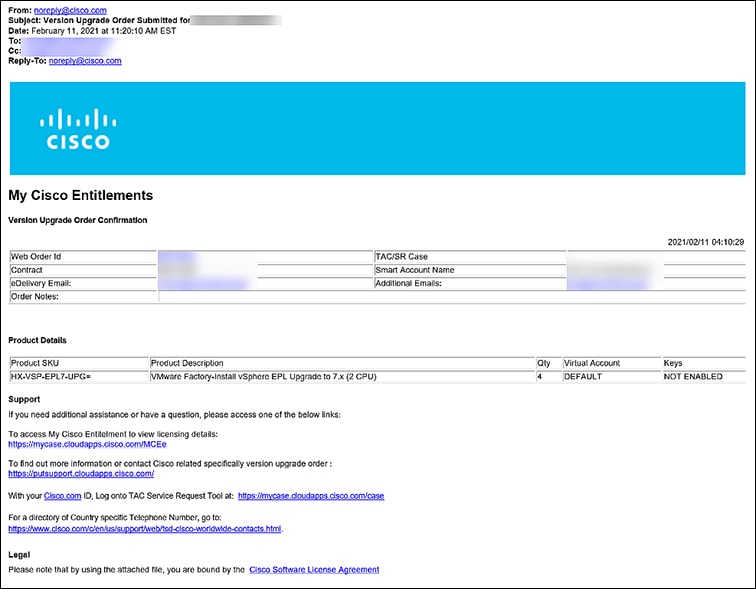Click the NOT ENABLED keys cell
Screen dimensions: 756x589
point(703,376)
